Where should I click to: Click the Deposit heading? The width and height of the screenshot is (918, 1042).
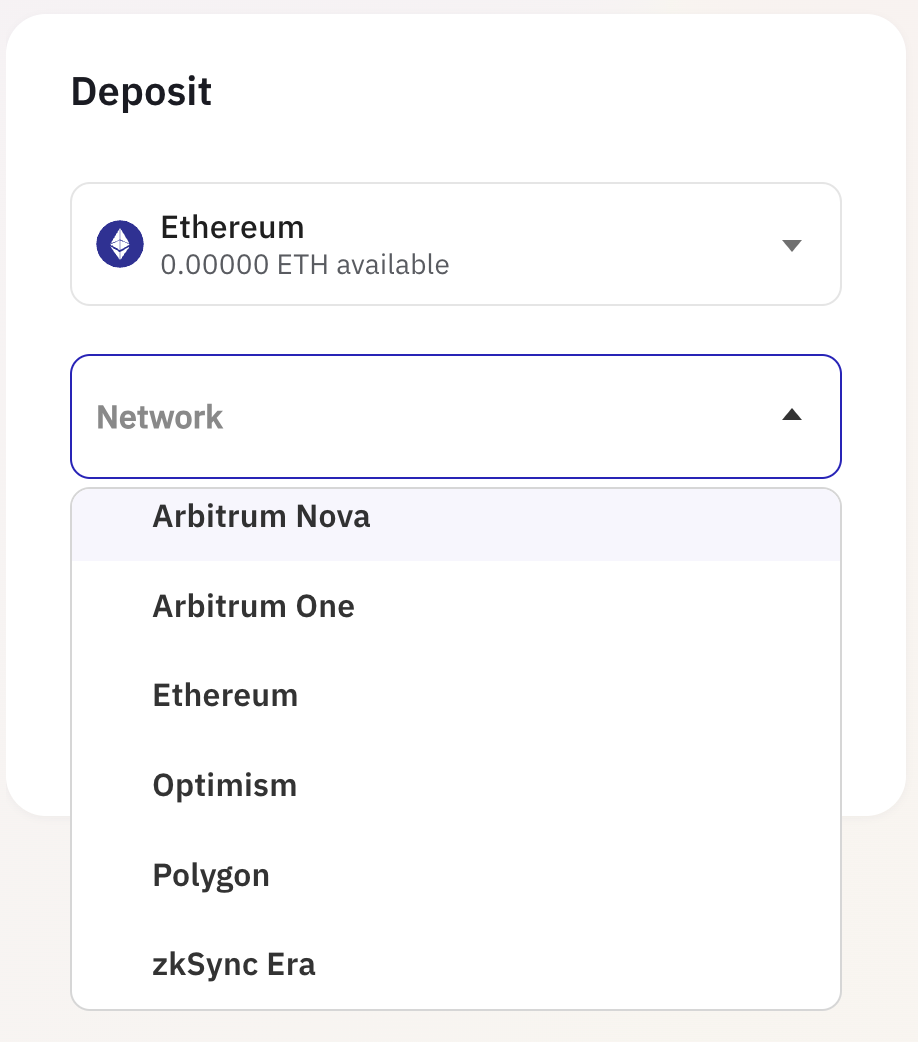[x=141, y=91]
